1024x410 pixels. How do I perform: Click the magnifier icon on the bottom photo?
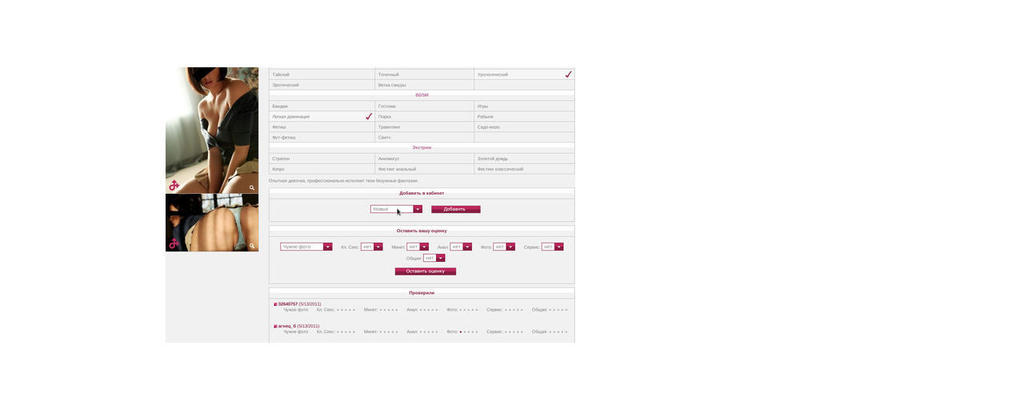click(x=252, y=245)
